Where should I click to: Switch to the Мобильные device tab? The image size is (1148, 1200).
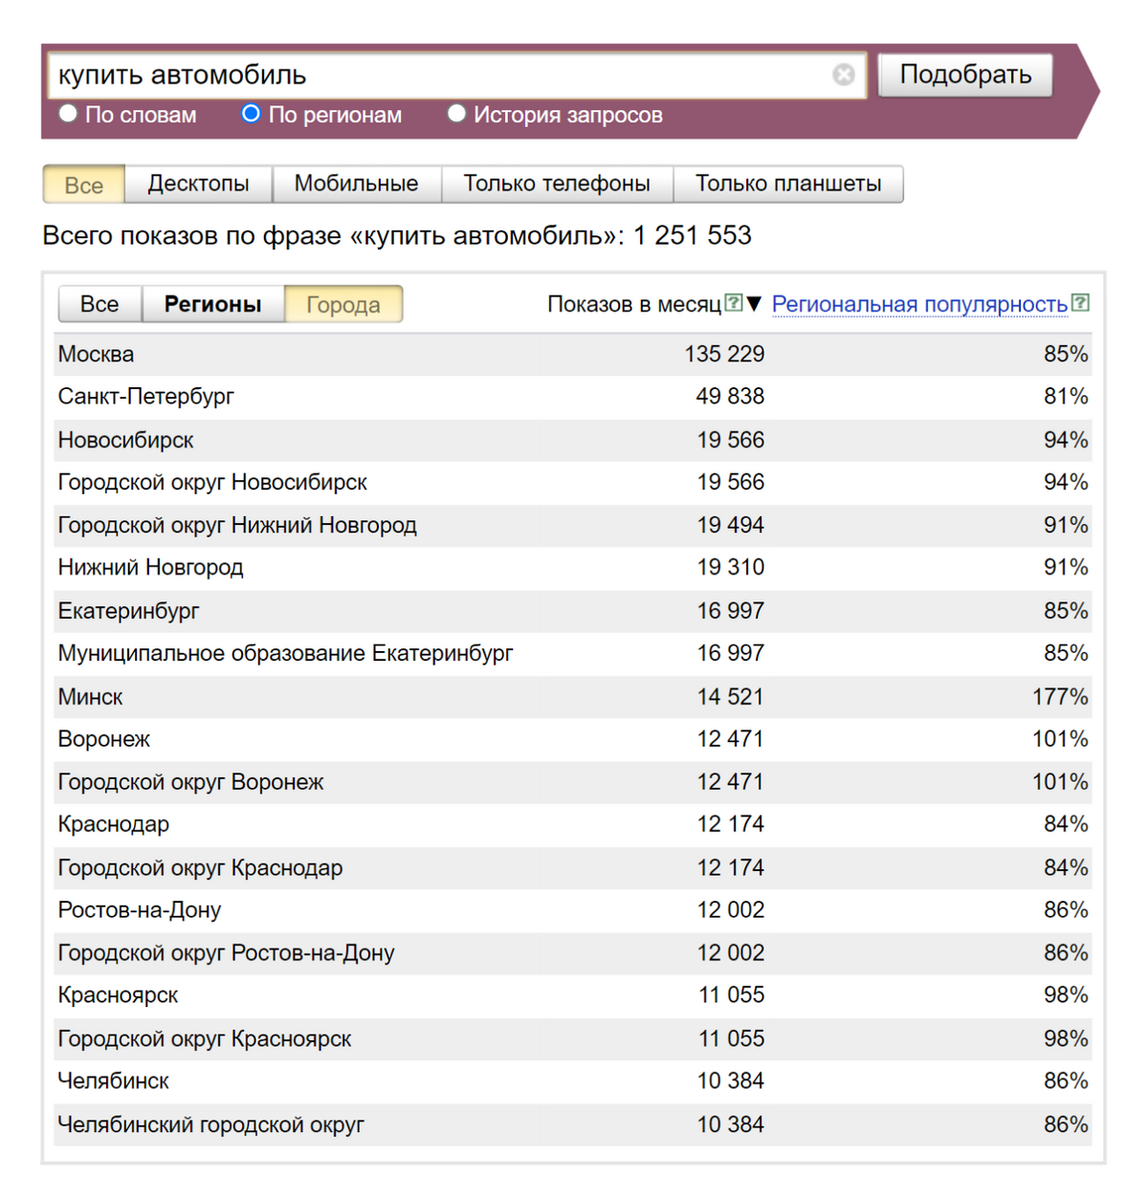tap(356, 184)
